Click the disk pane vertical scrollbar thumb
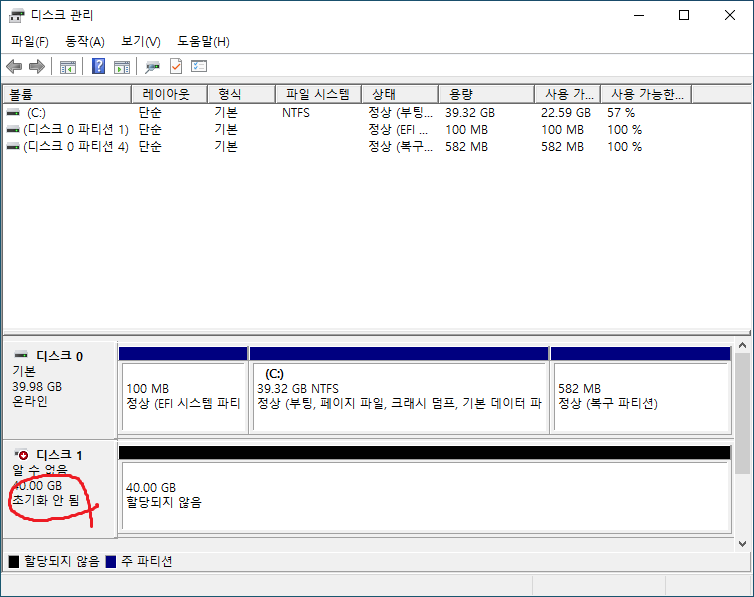The width and height of the screenshot is (754, 597). [742, 413]
